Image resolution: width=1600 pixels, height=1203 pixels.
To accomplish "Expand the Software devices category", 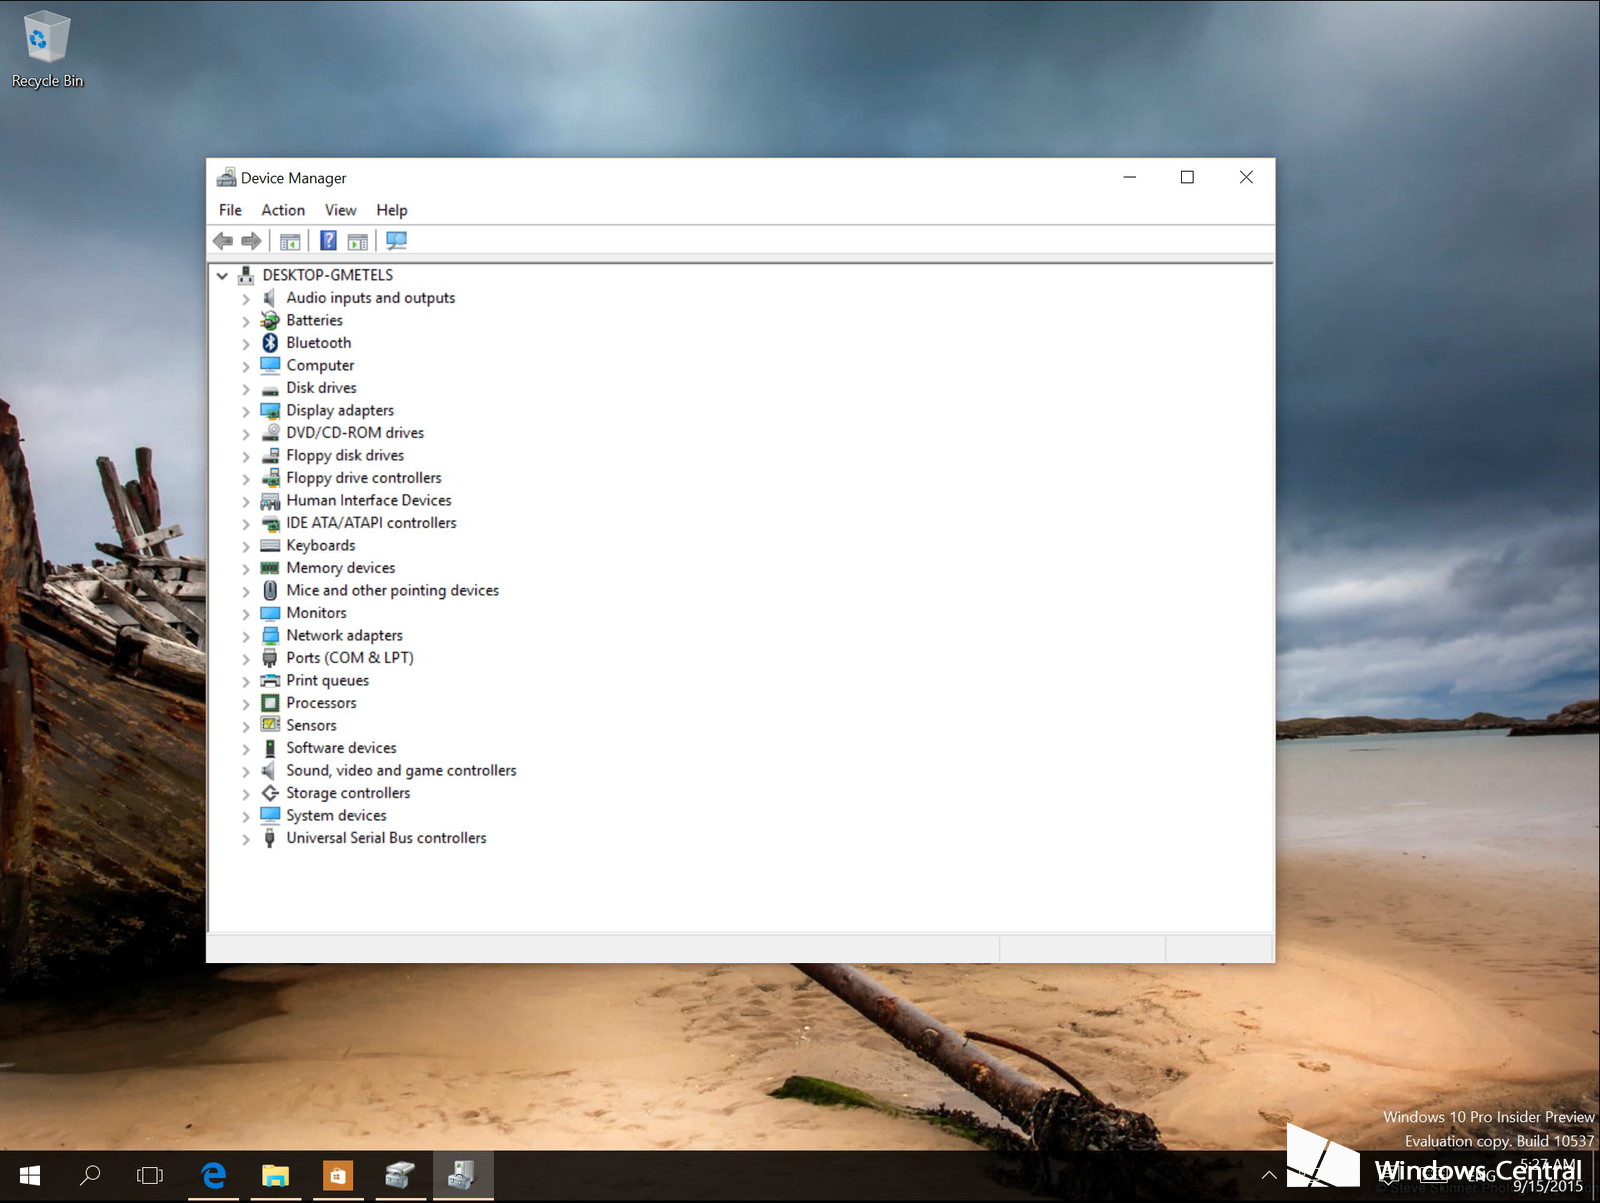I will pyautogui.click(x=246, y=748).
